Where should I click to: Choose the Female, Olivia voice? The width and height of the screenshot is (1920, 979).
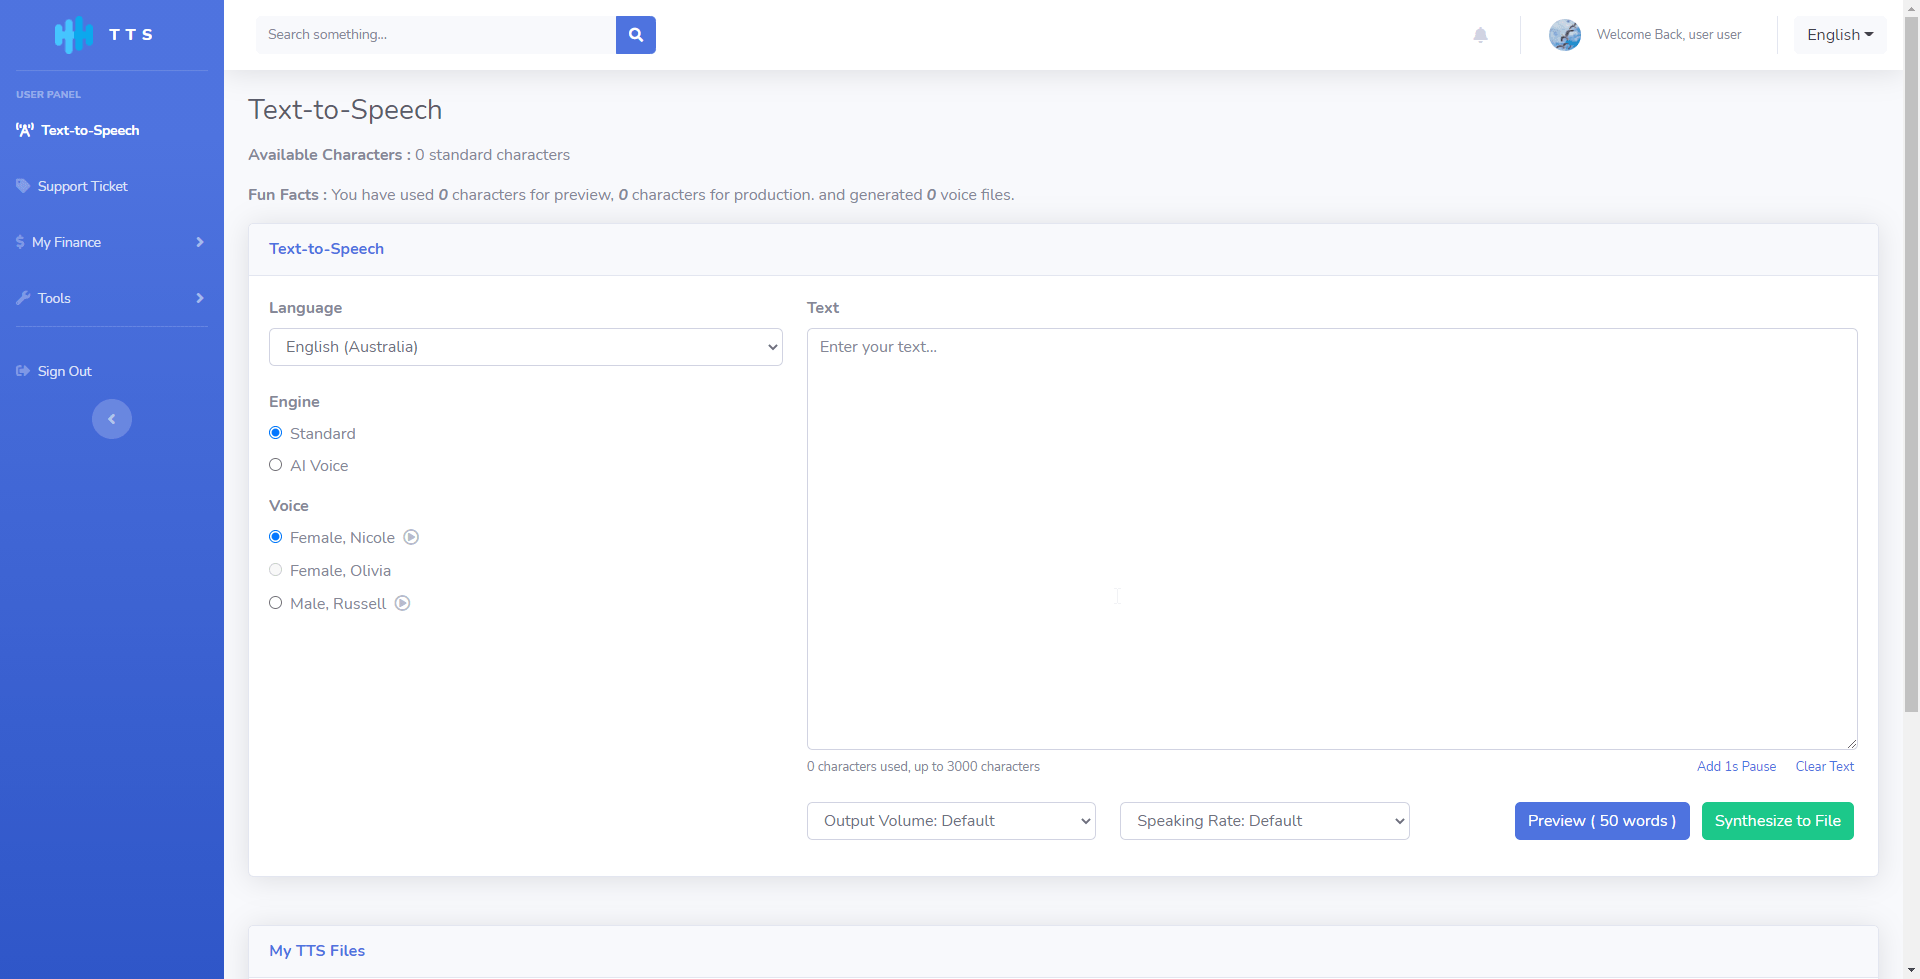(x=275, y=569)
